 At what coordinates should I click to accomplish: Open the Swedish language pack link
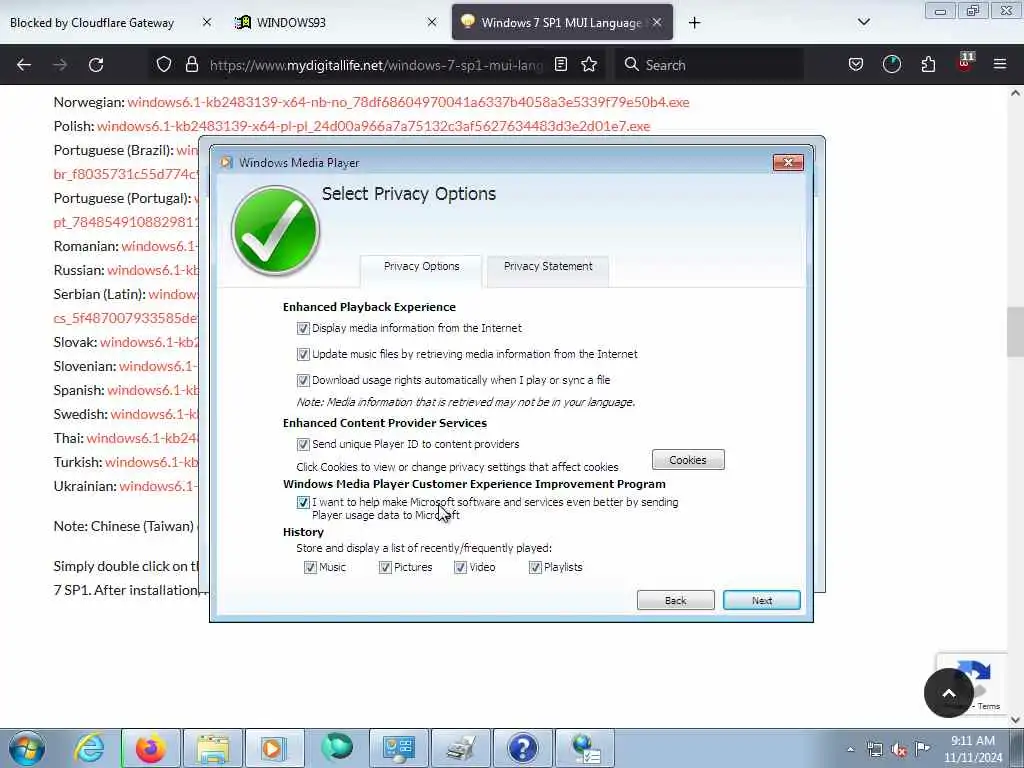[155, 415]
